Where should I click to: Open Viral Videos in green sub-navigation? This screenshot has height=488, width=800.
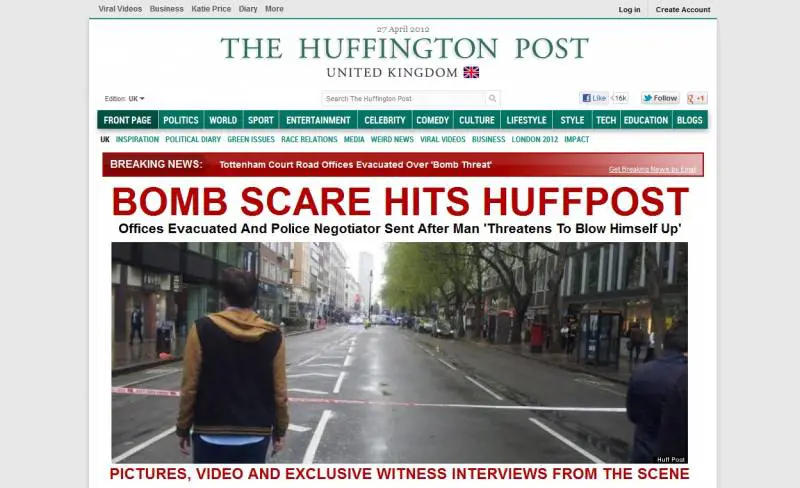click(442, 139)
